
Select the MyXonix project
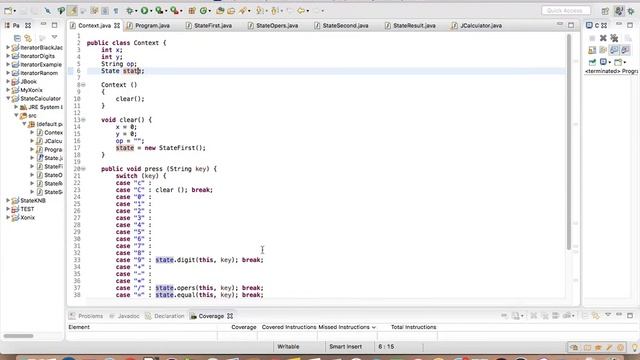(31, 90)
